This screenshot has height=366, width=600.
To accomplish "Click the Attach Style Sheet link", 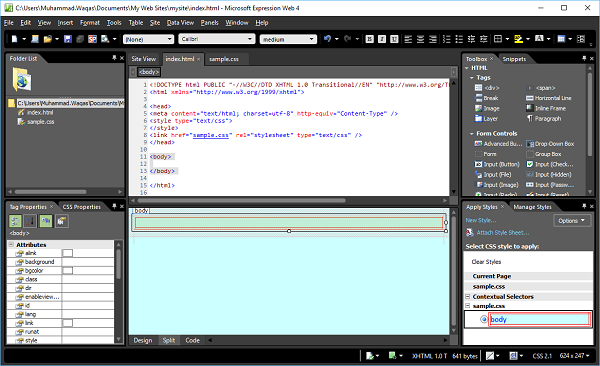I will coord(503,233).
